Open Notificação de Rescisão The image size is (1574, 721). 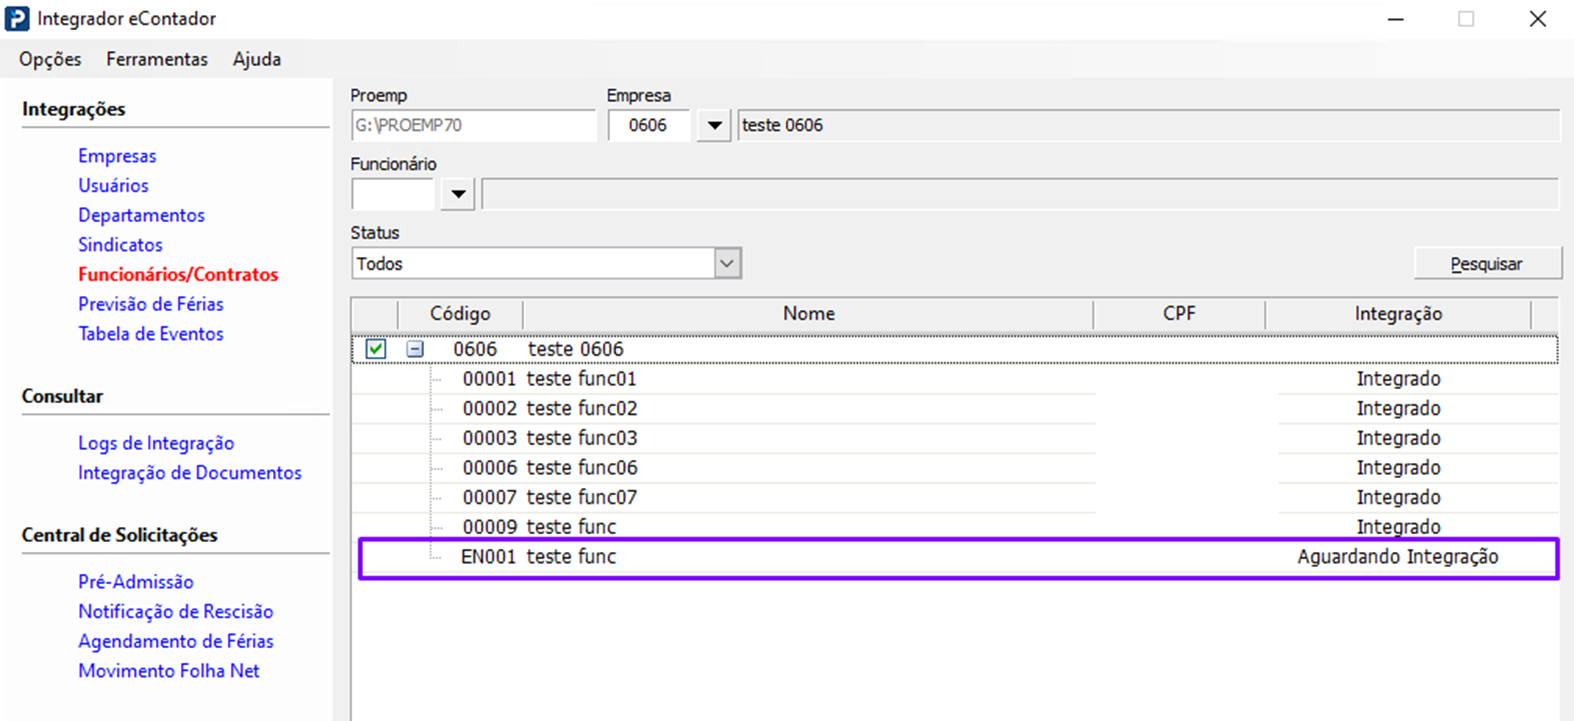[x=176, y=611]
